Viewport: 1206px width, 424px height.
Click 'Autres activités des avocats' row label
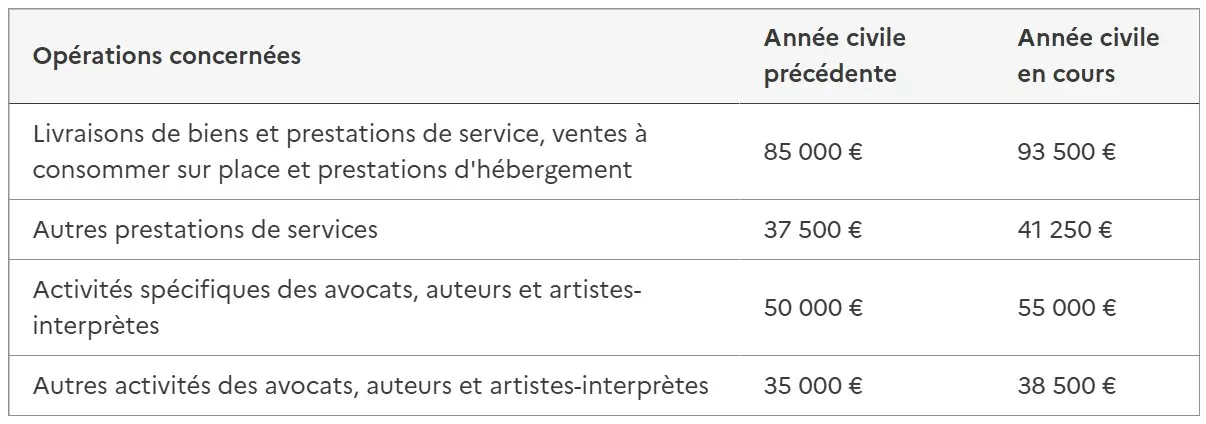coord(370,386)
